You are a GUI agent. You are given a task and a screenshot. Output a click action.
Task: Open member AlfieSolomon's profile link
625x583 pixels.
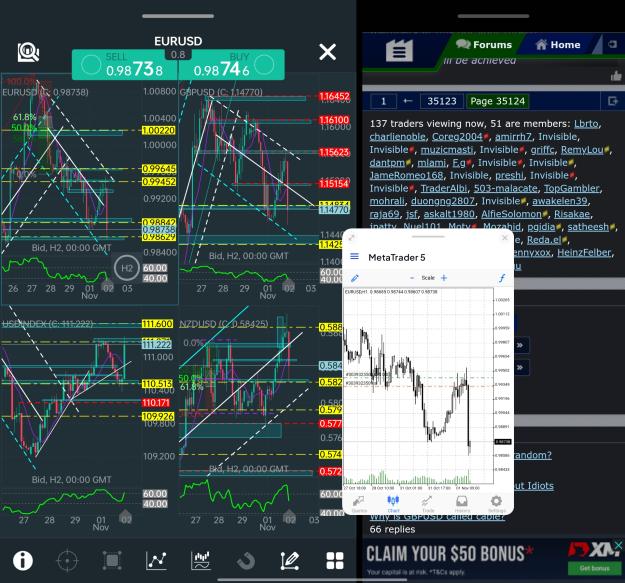tap(511, 214)
